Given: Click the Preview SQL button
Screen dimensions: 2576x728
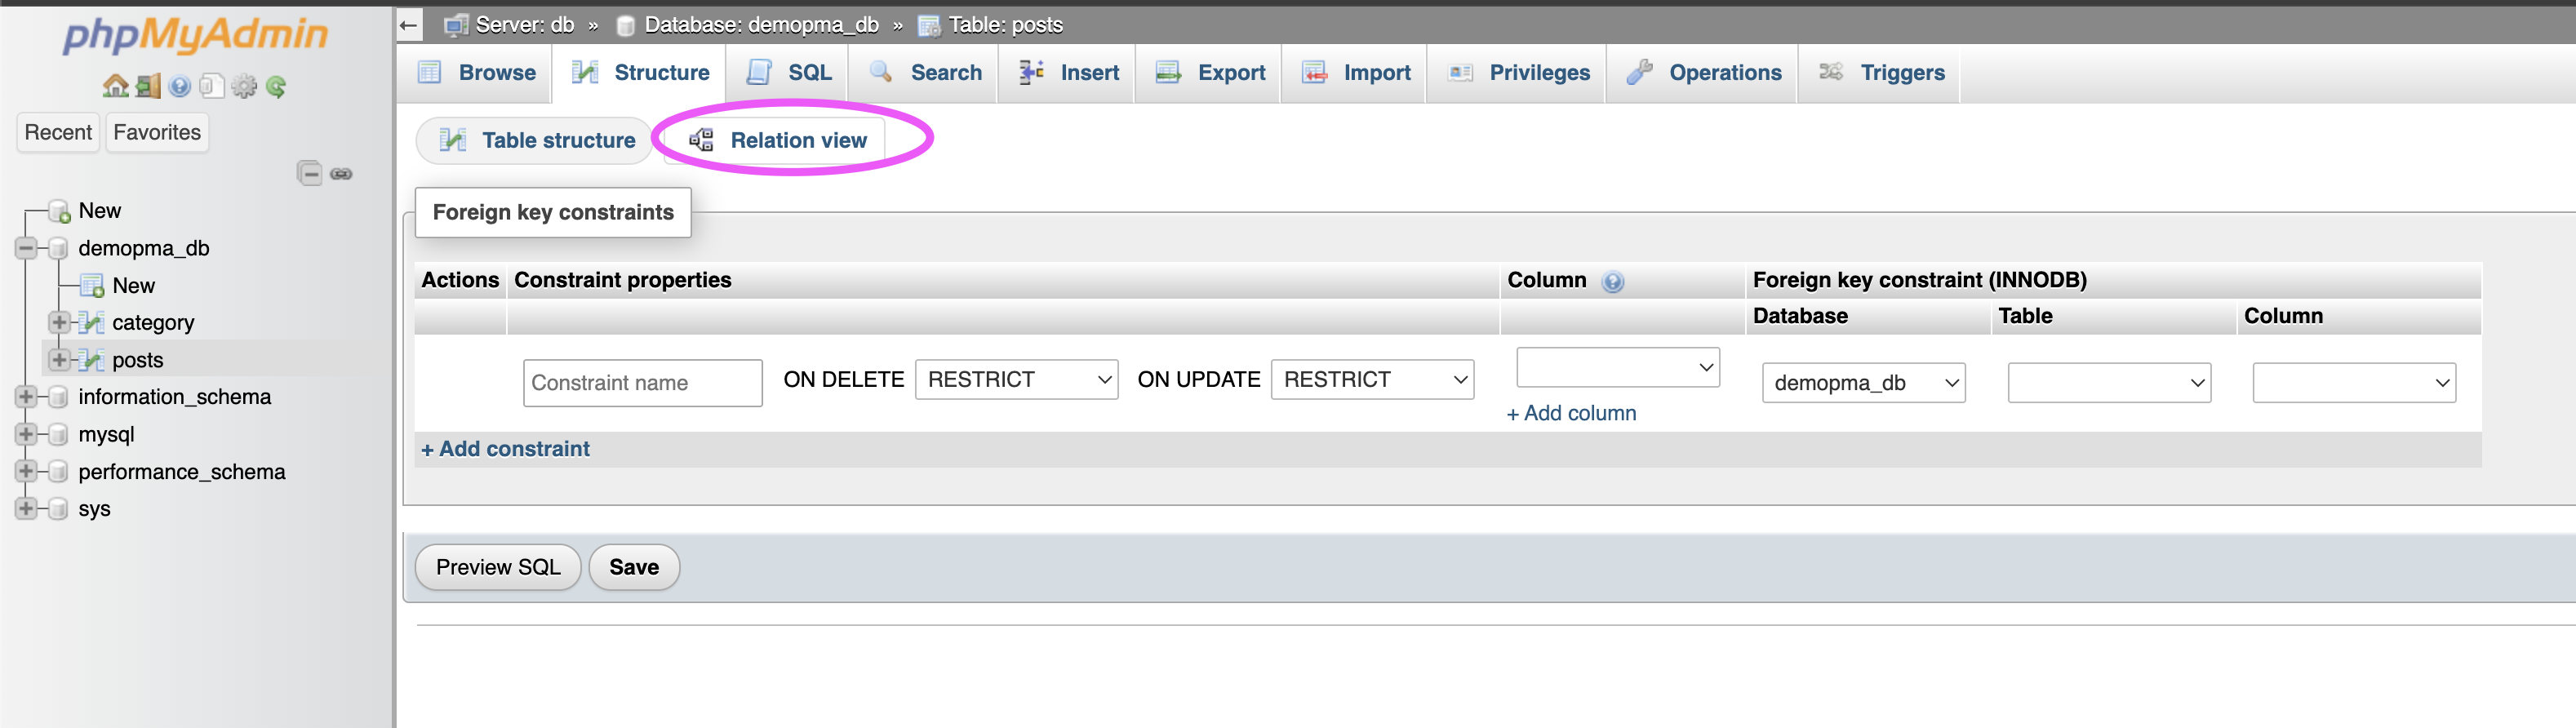Looking at the screenshot, I should 497,568.
